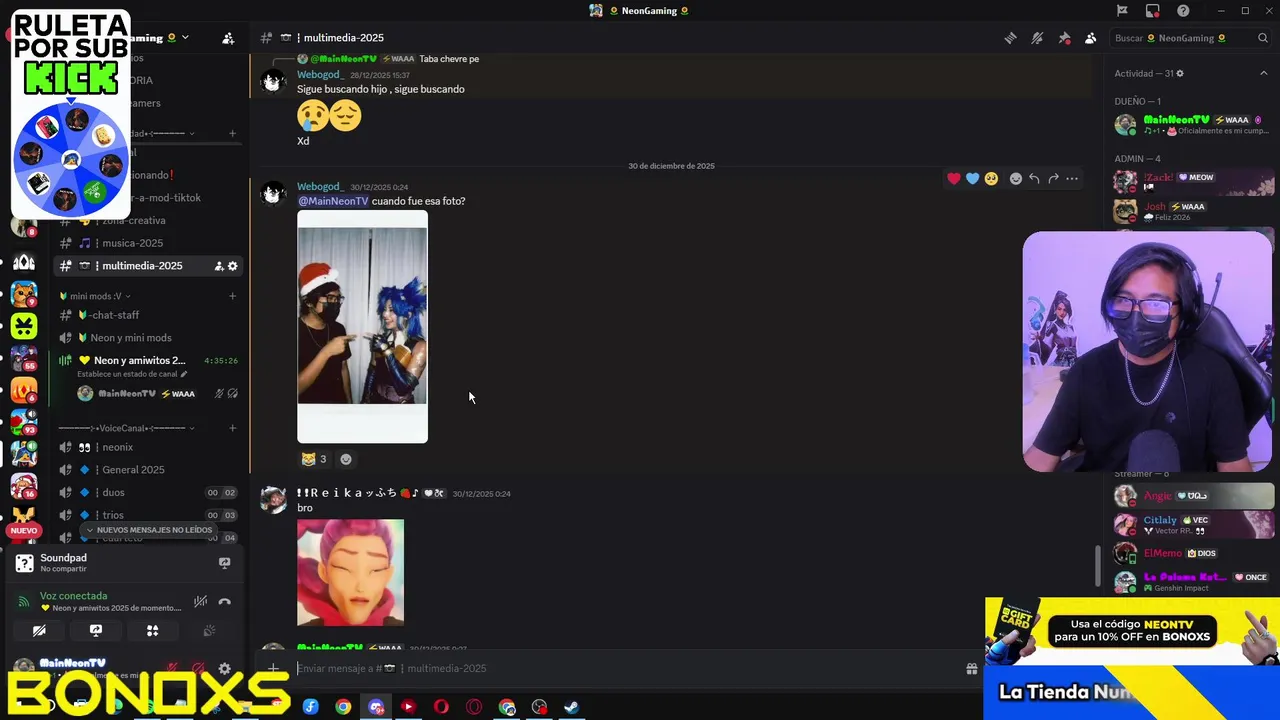Open Josh admin member entry
The height and width of the screenshot is (720, 1280).
(1194, 211)
